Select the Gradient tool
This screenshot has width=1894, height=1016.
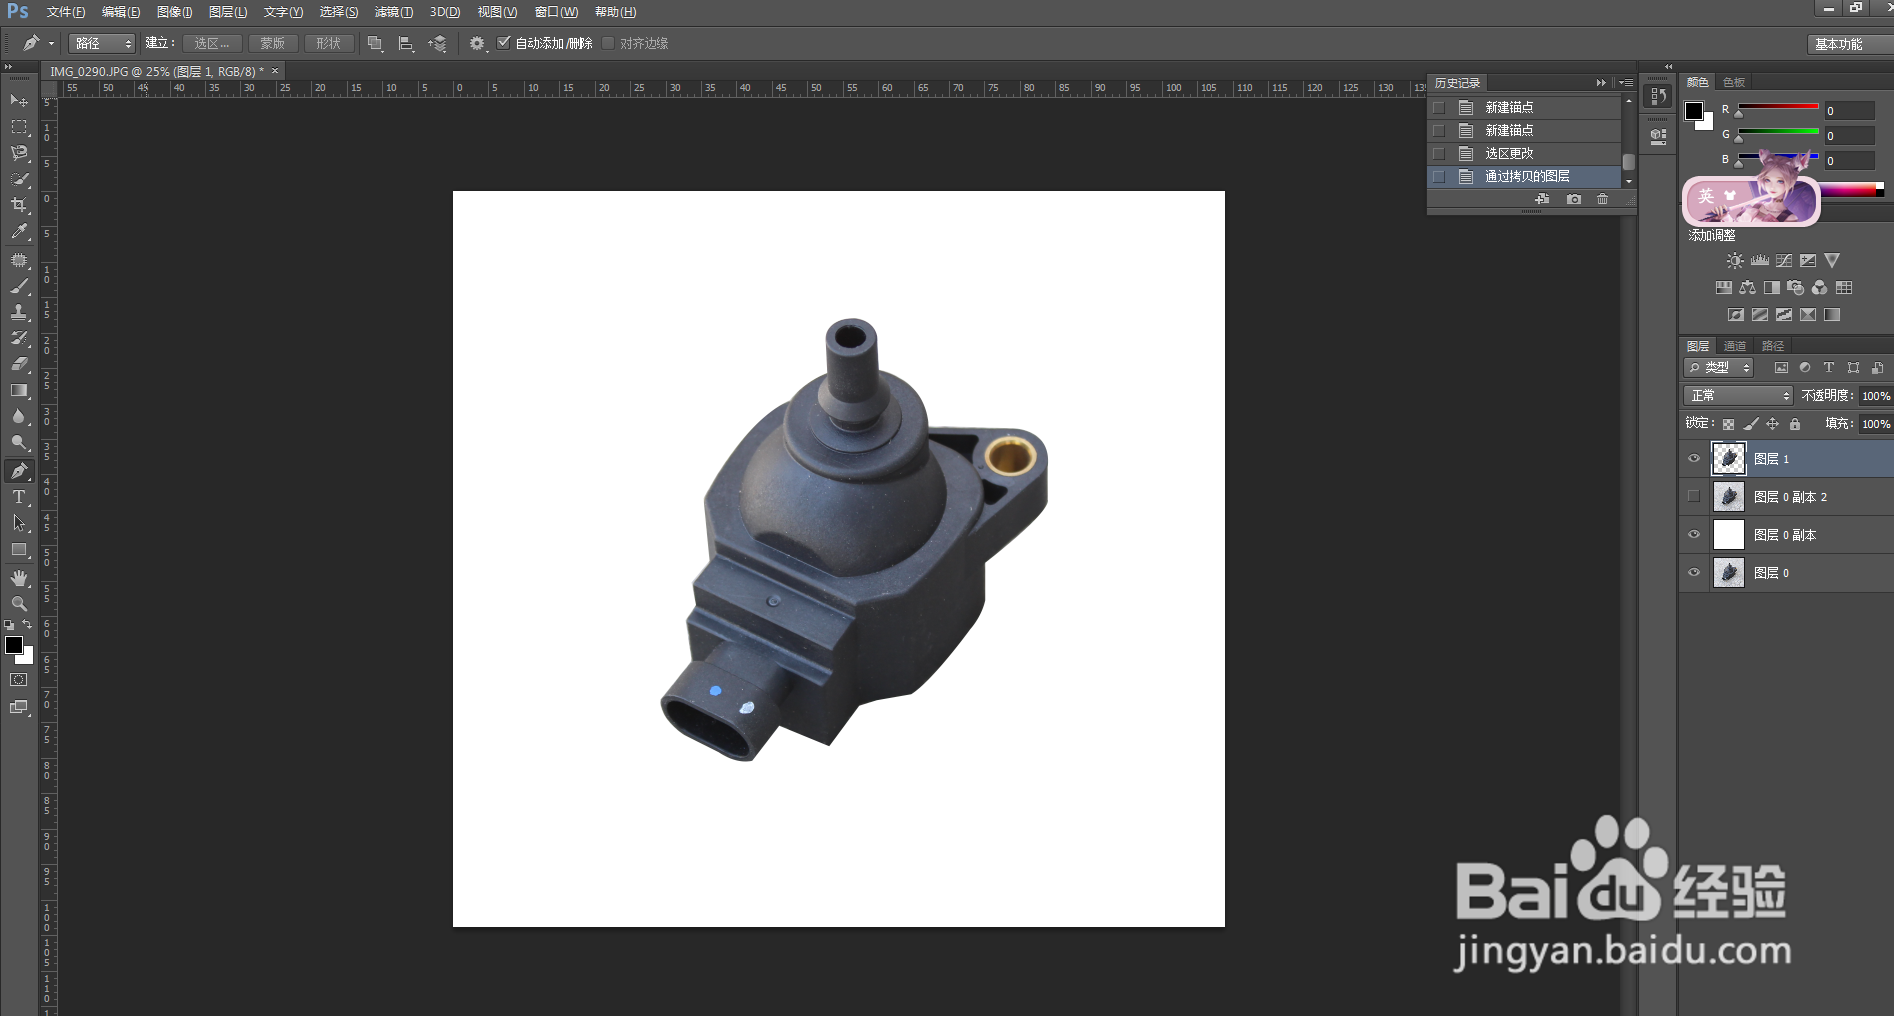point(19,390)
